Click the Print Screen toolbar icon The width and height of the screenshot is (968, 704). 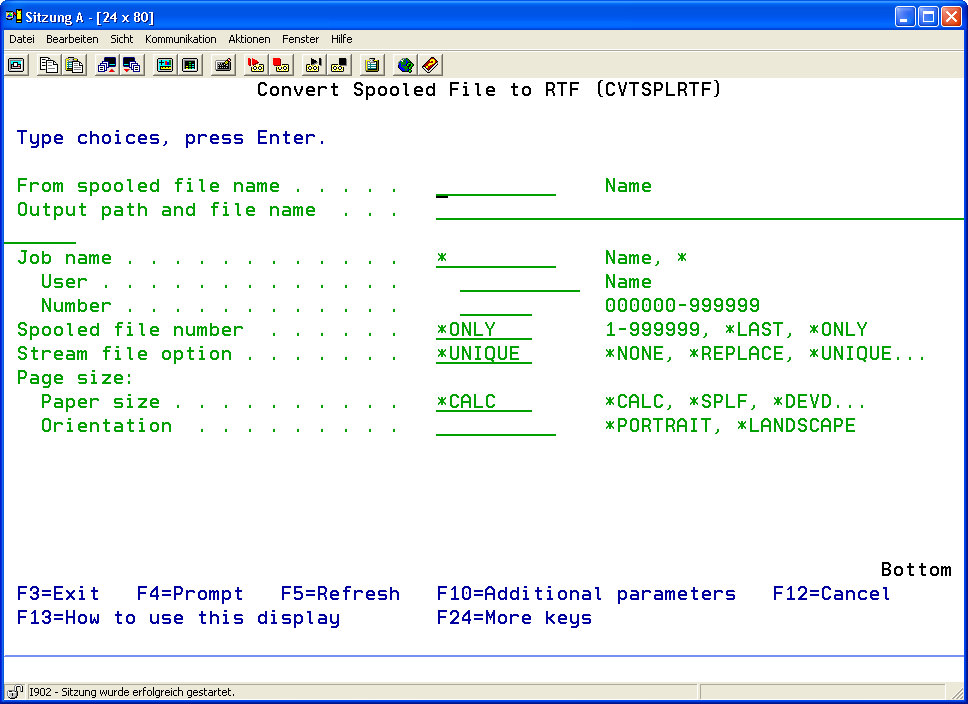point(17,65)
